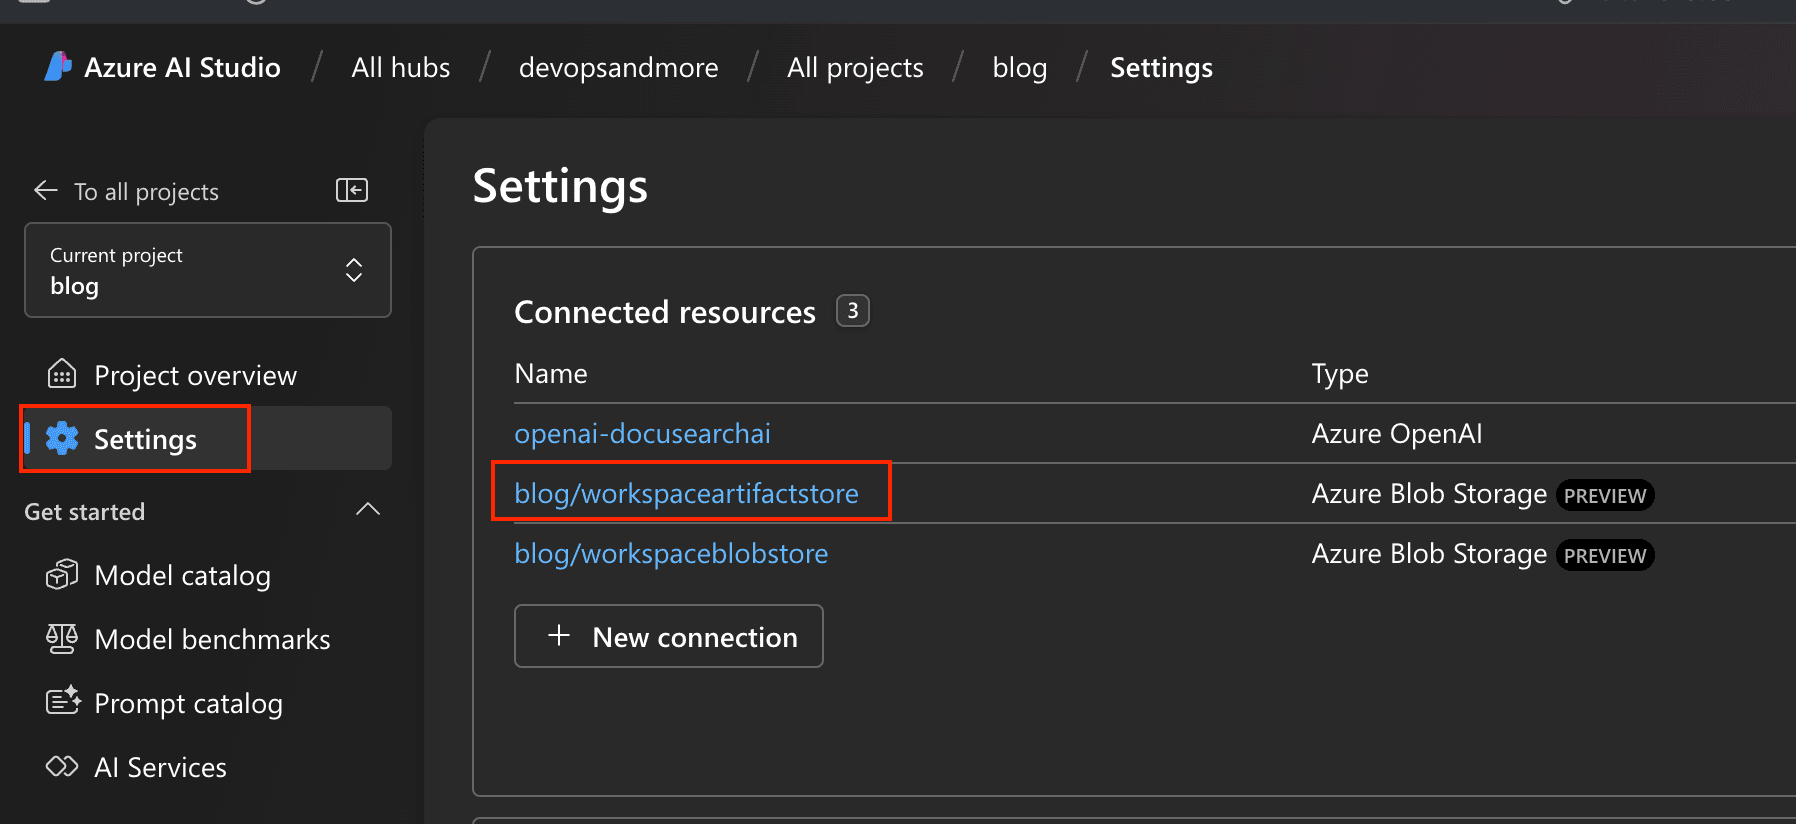
Task: Click the Model catalog cube icon
Action: point(62,575)
